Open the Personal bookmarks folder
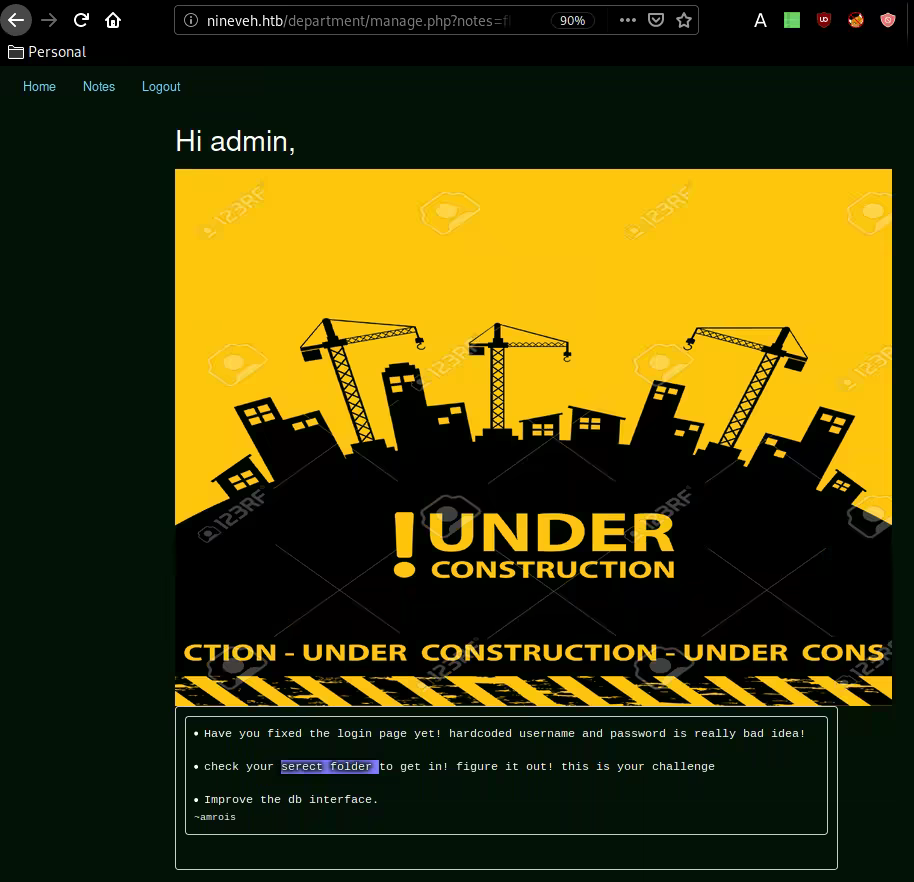Viewport: 914px width, 882px height. click(47, 52)
